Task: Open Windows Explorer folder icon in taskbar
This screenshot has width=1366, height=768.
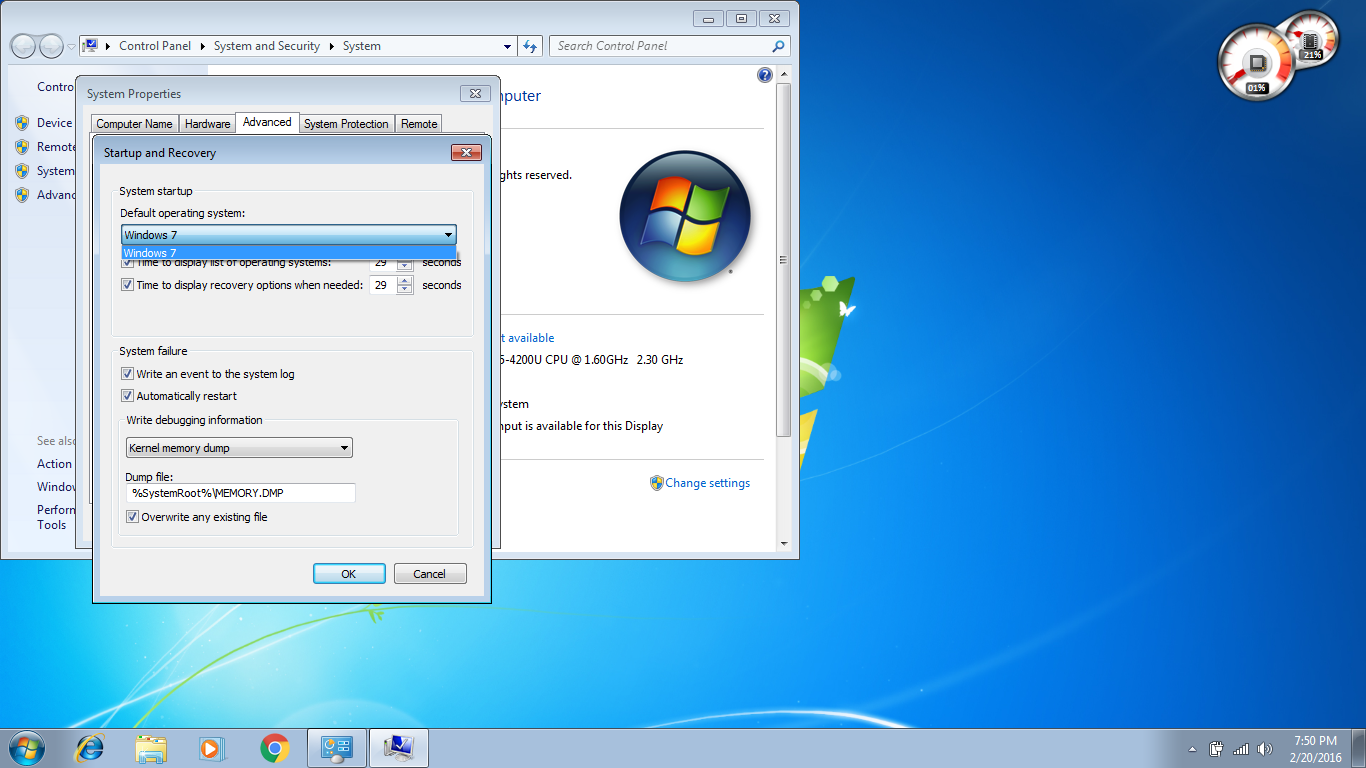Action: click(x=151, y=748)
